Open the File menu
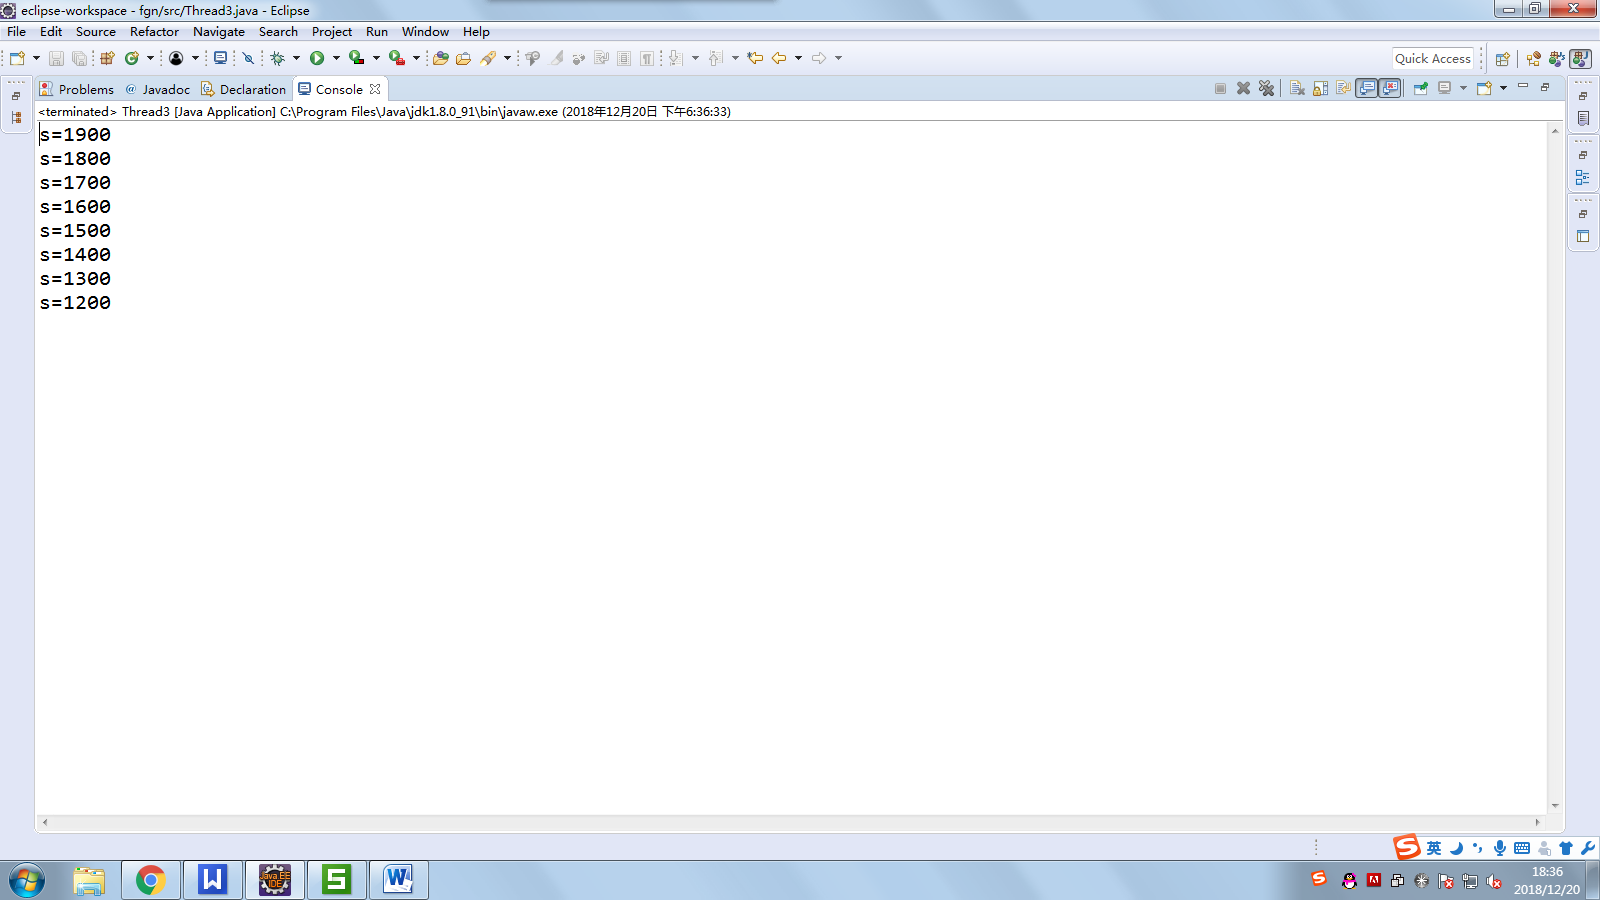The width and height of the screenshot is (1600, 900). pyautogui.click(x=16, y=32)
